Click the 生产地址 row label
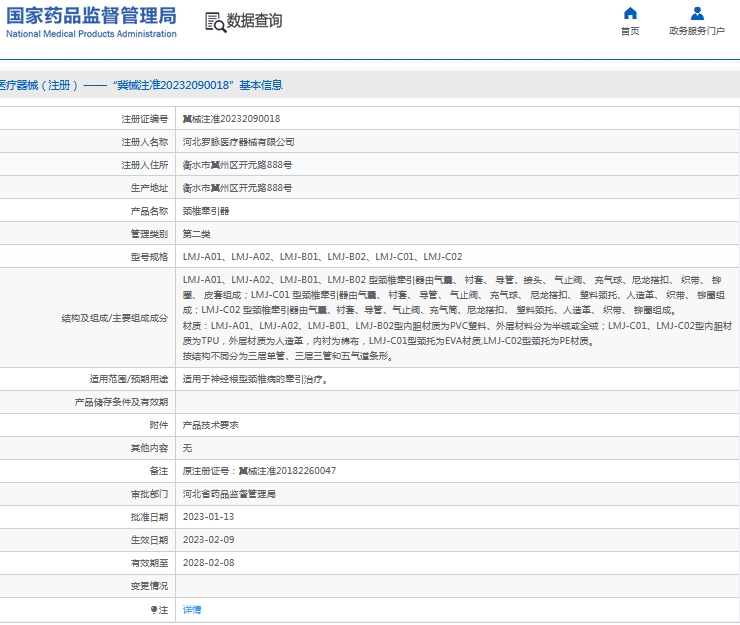740x625 pixels. pyautogui.click(x=149, y=188)
